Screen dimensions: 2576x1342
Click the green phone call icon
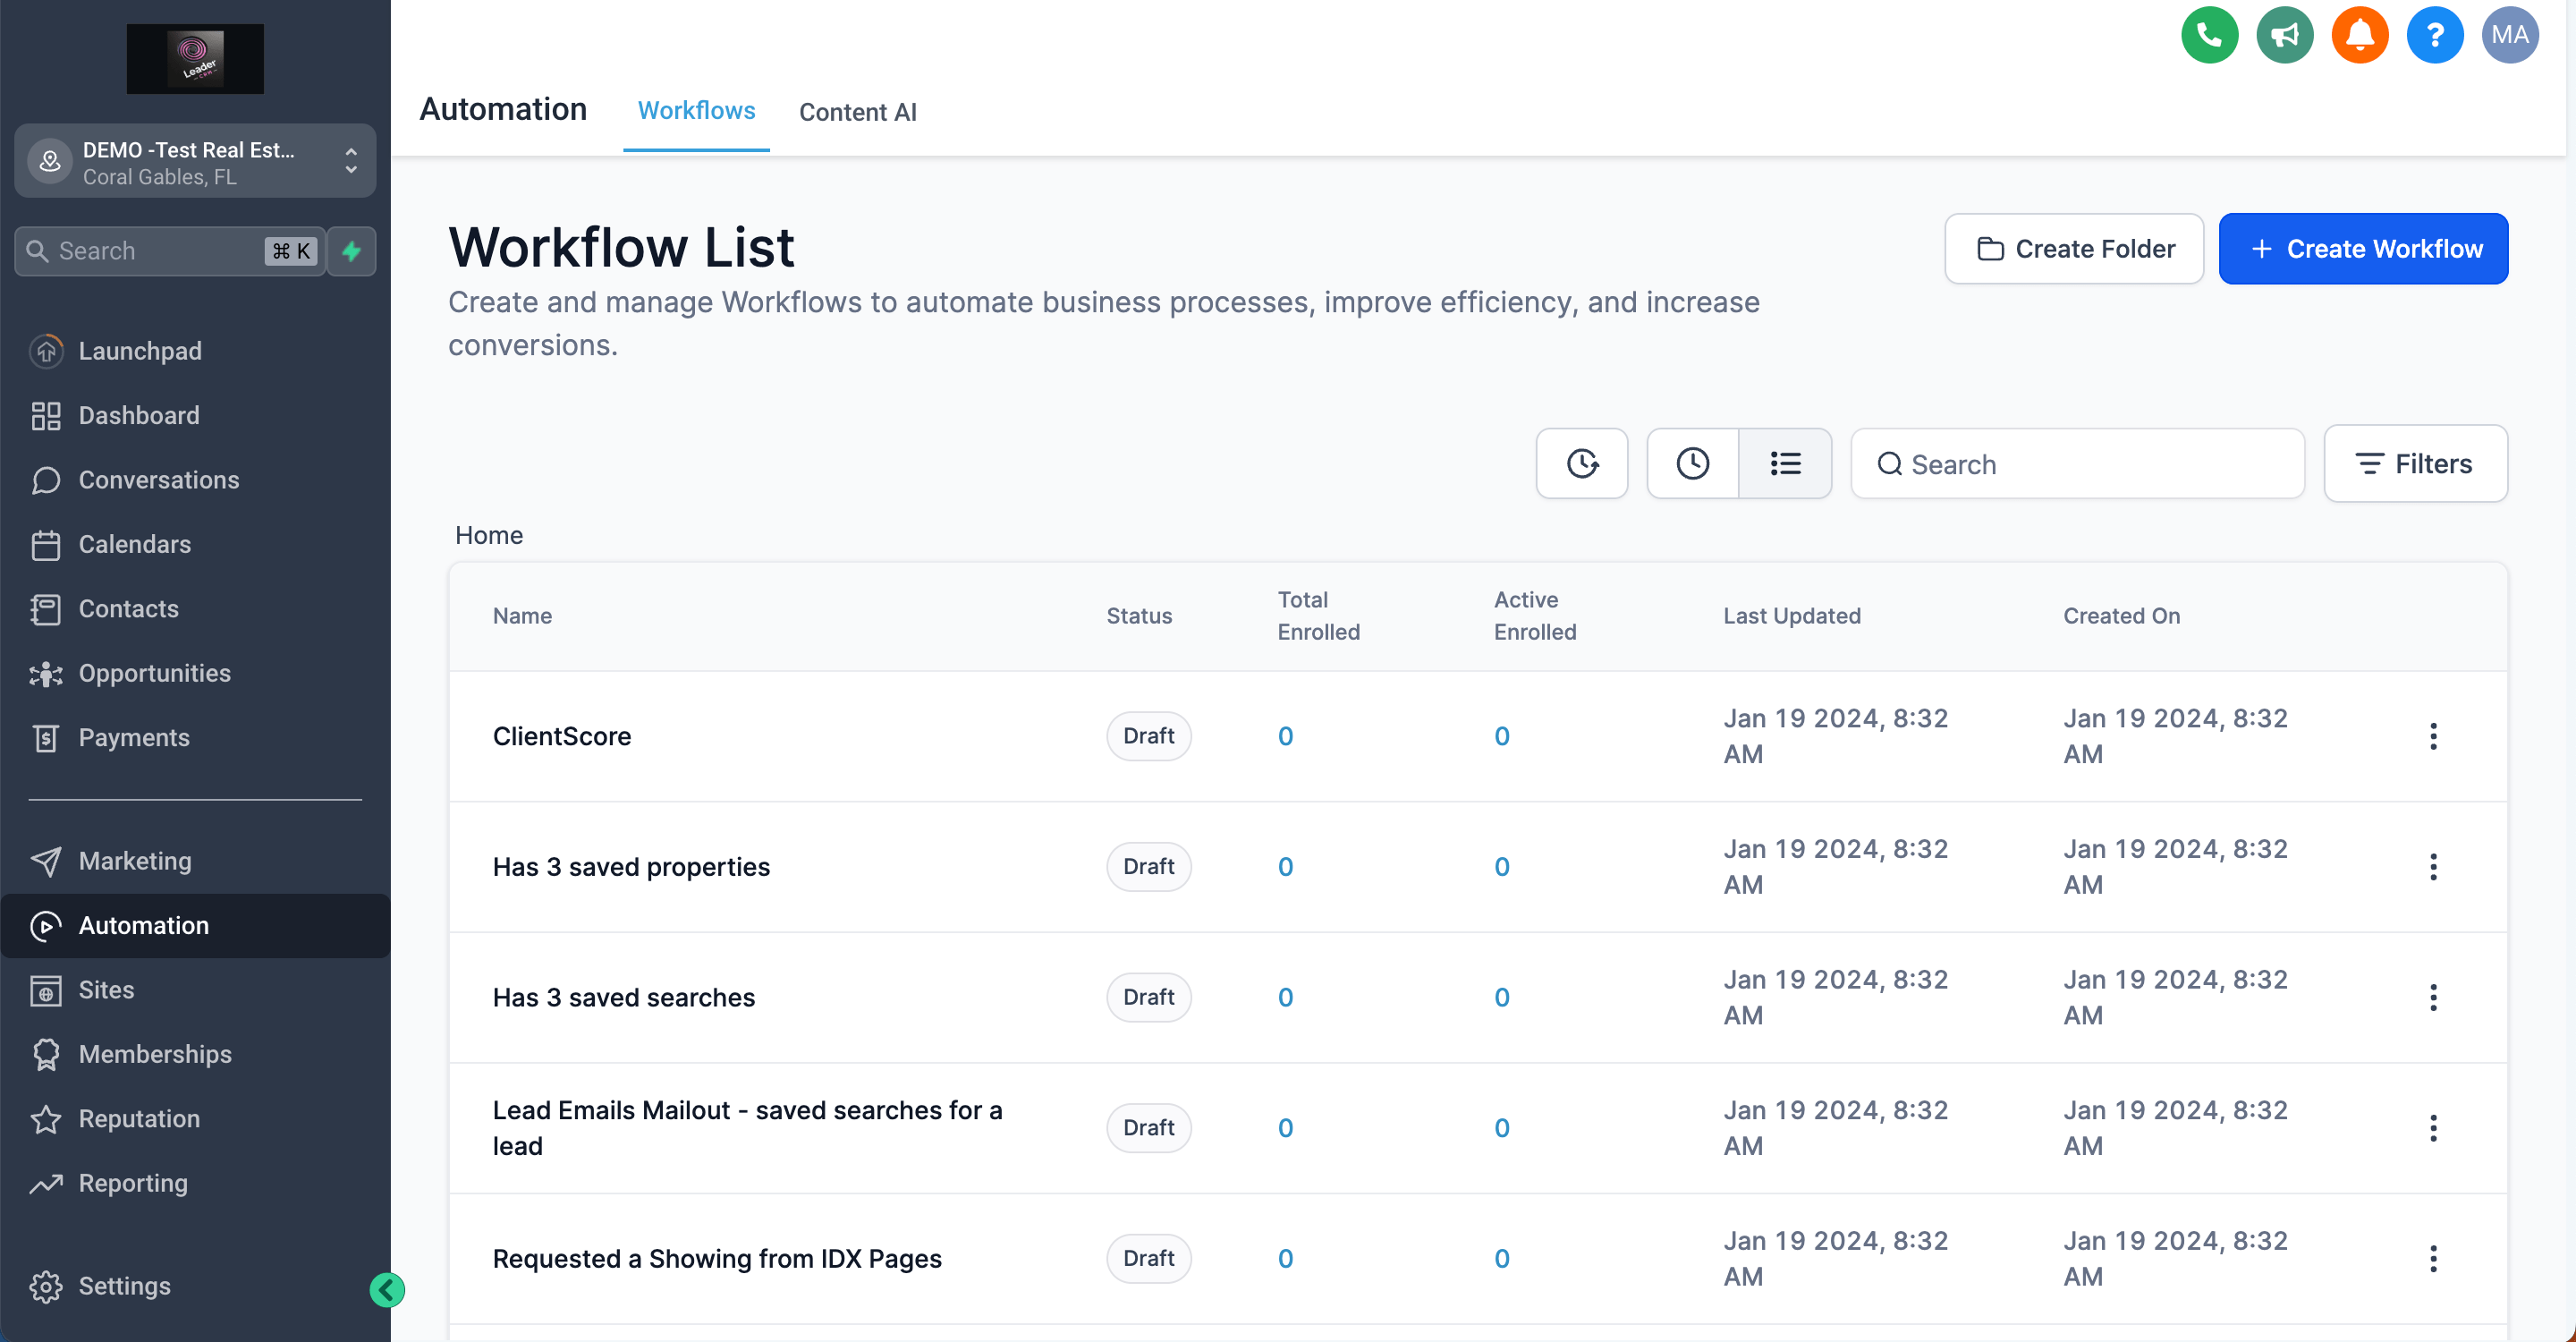(2209, 35)
